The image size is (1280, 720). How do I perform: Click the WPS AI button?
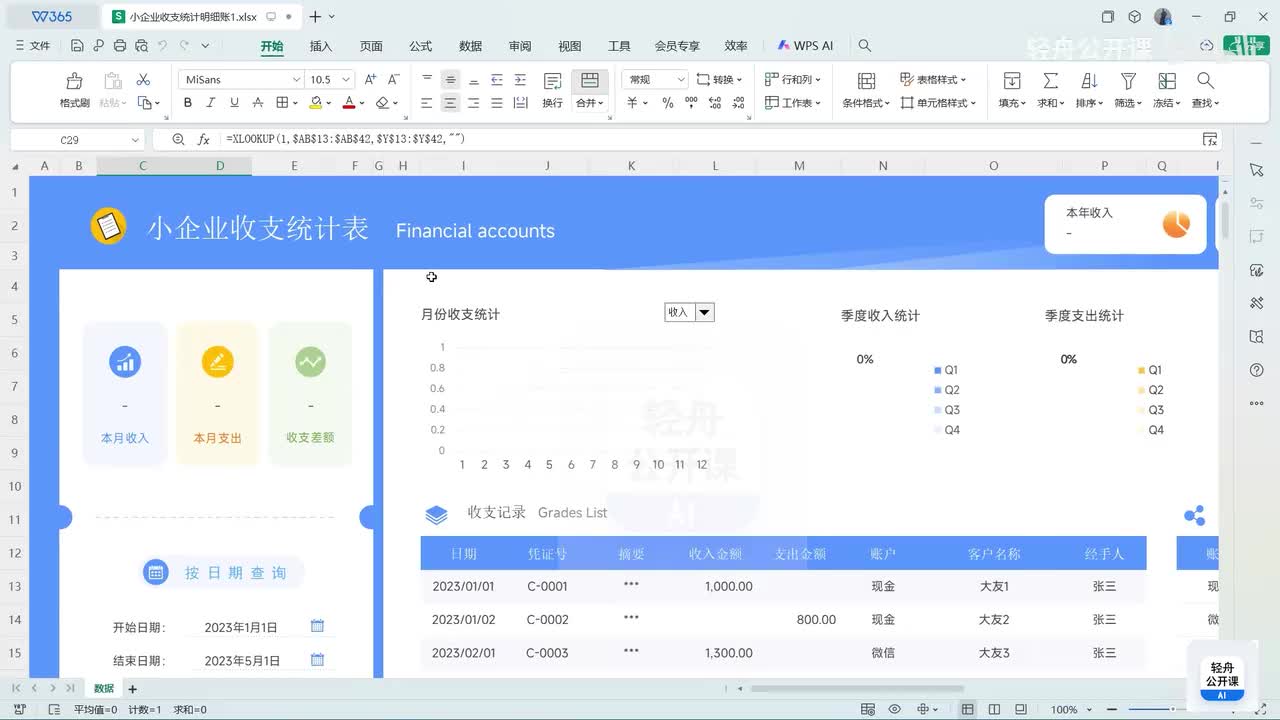(x=805, y=46)
